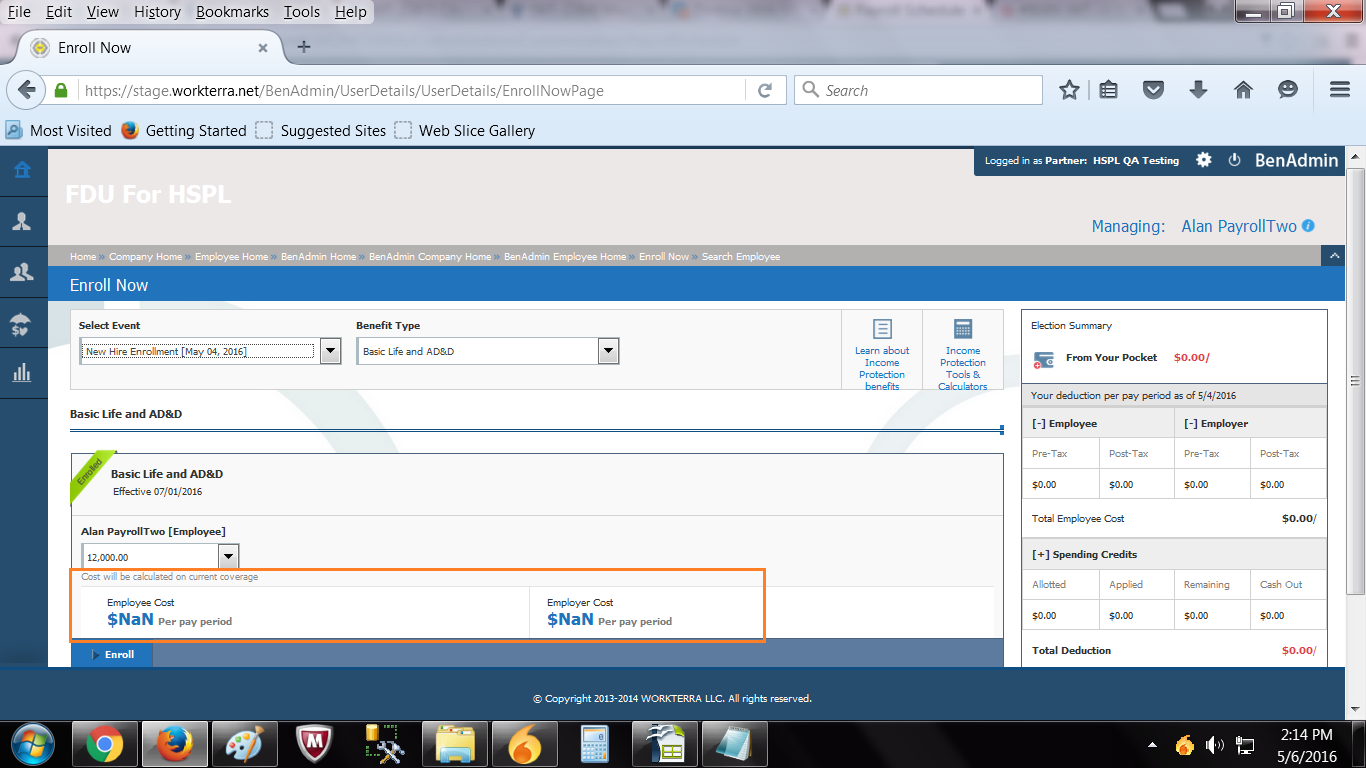1366x768 pixels.
Task: Open the View menu
Action: (102, 12)
